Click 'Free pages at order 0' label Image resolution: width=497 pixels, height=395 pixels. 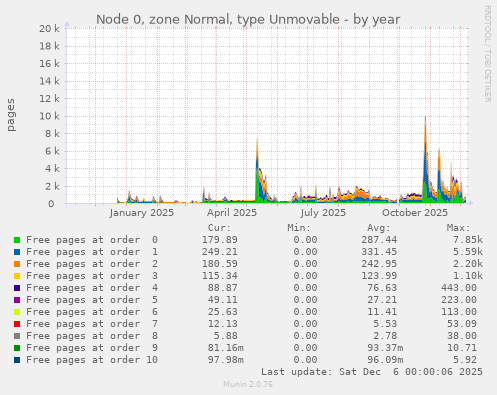pos(92,240)
